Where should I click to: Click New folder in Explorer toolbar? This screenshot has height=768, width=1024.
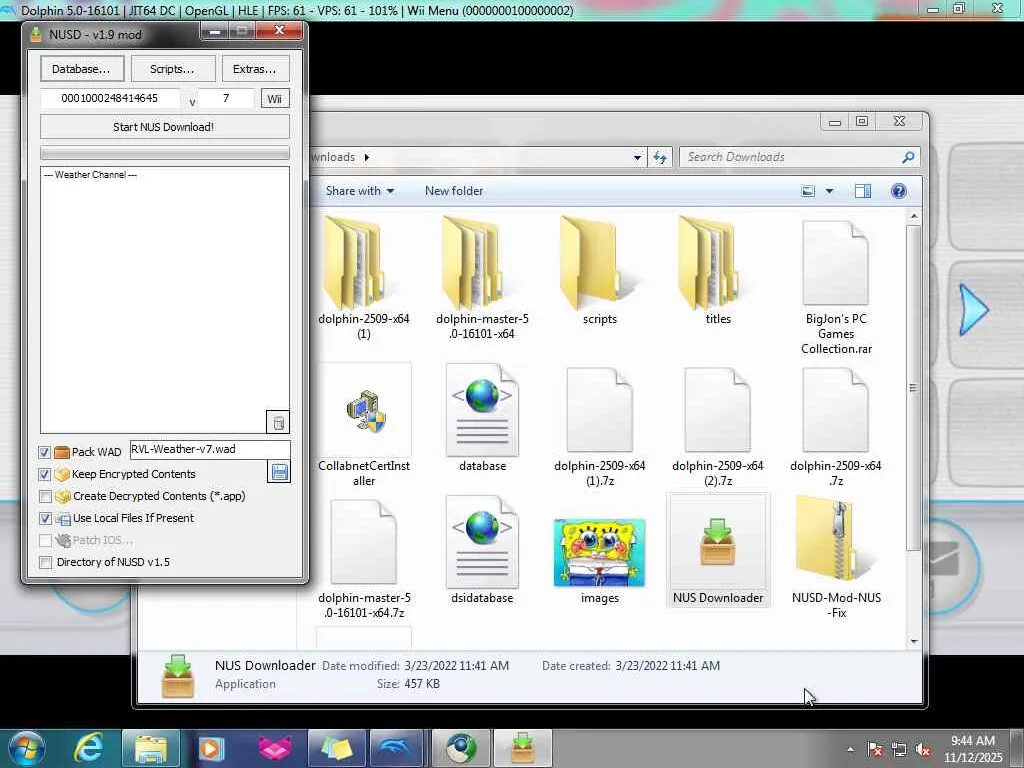pos(454,191)
